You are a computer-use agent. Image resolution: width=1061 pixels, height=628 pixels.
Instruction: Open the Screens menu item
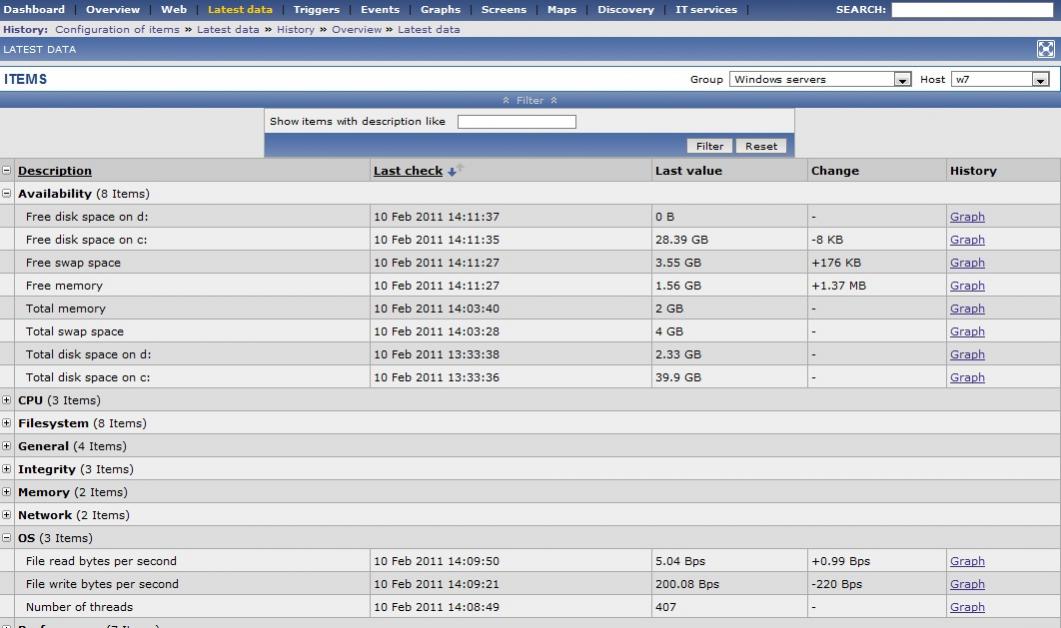pyautogui.click(x=503, y=9)
